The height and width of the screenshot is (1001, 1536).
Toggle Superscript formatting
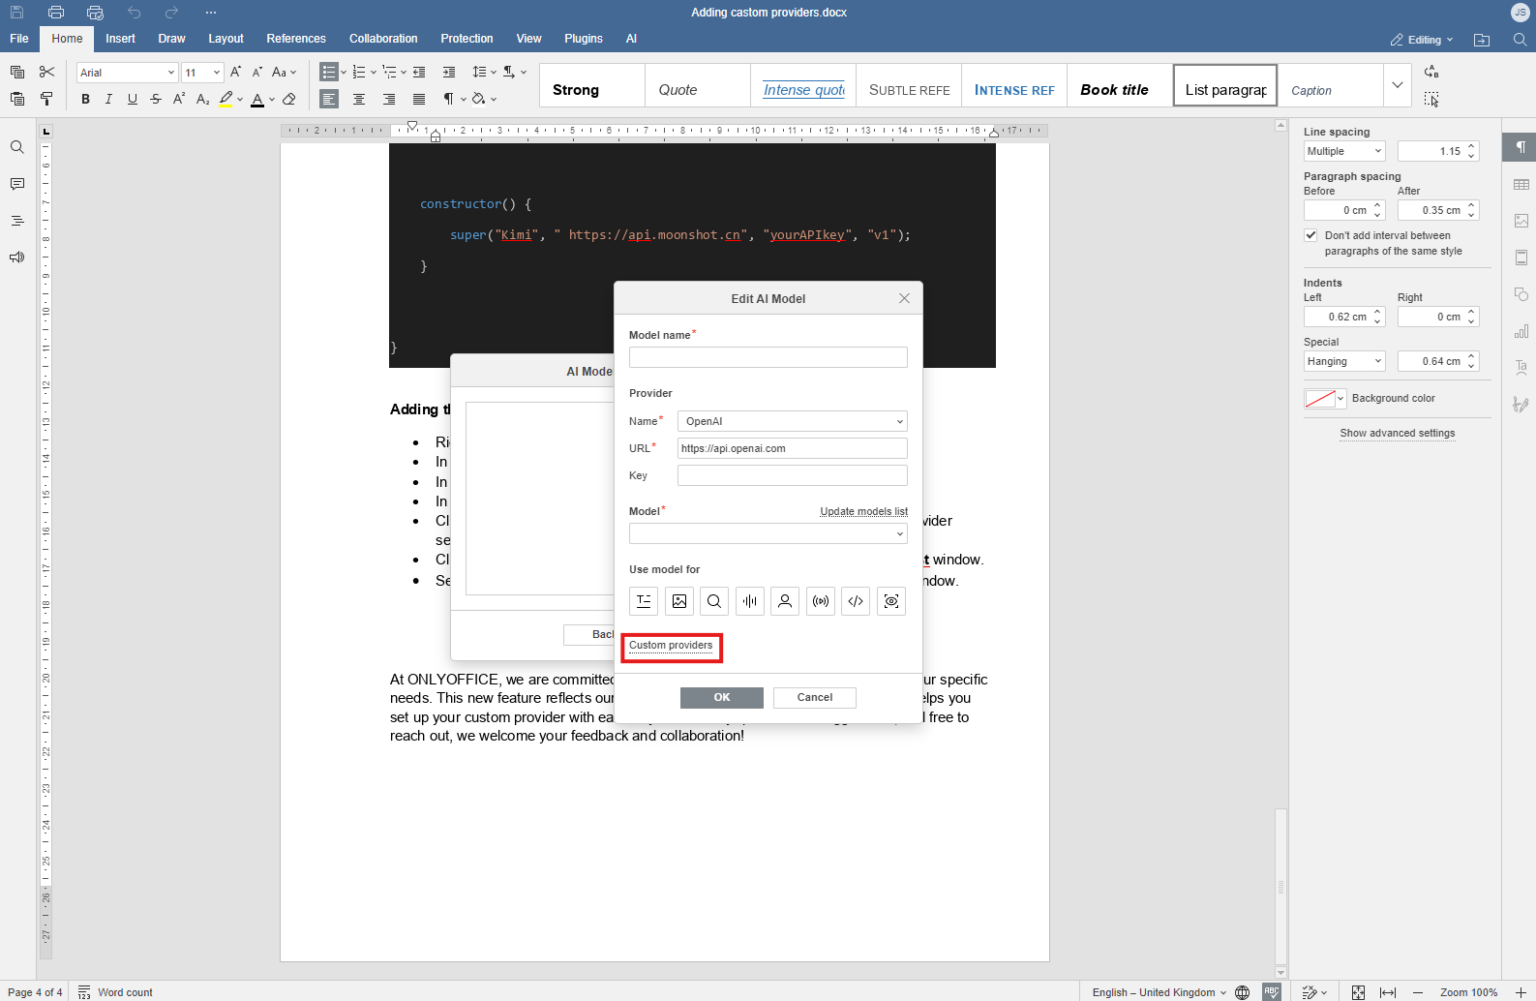point(179,99)
